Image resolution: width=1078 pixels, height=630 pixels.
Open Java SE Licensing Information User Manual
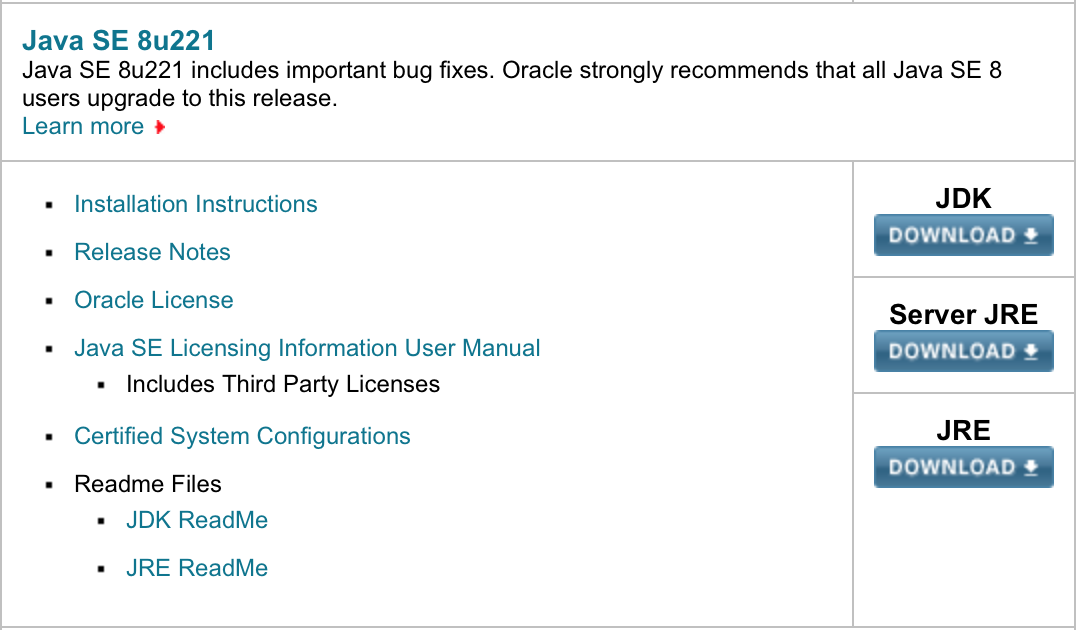[307, 349]
